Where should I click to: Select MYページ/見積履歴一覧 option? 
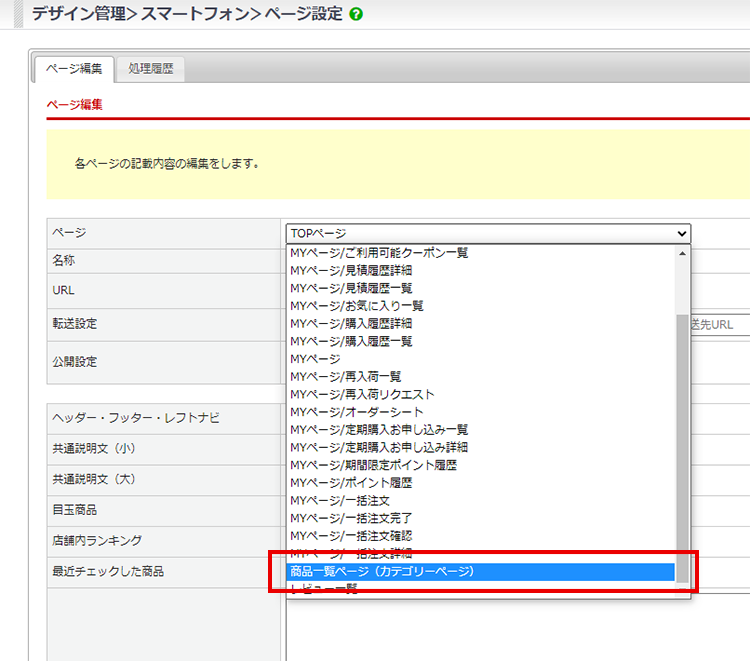[351, 288]
